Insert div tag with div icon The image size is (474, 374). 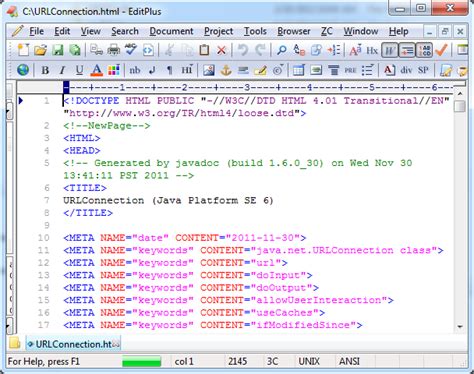point(406,70)
